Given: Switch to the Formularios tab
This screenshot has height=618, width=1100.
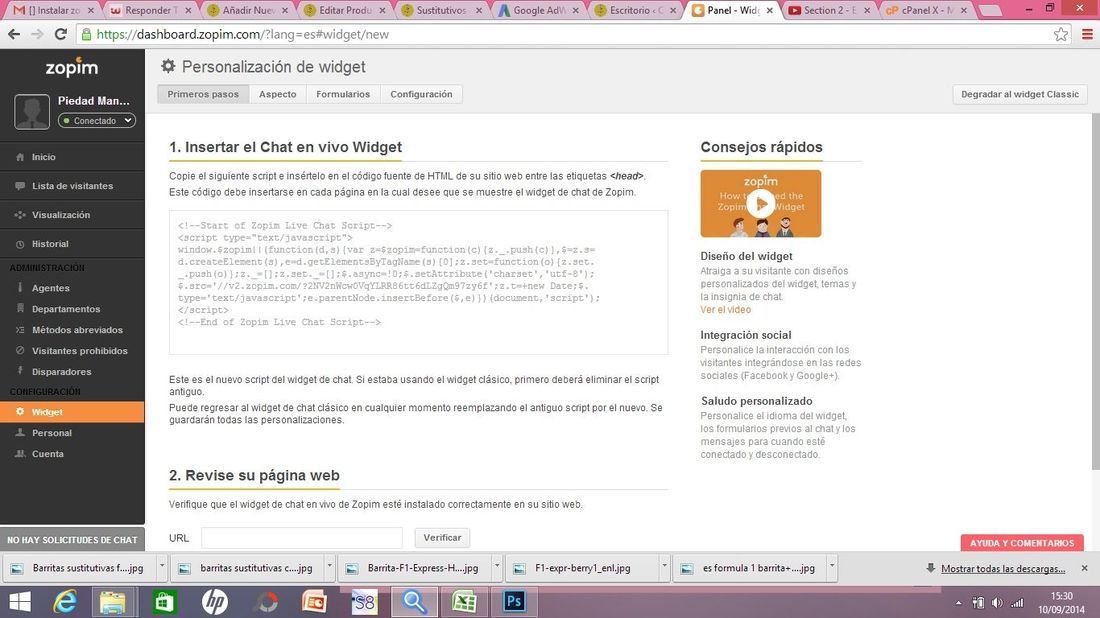Looking at the screenshot, I should [343, 94].
